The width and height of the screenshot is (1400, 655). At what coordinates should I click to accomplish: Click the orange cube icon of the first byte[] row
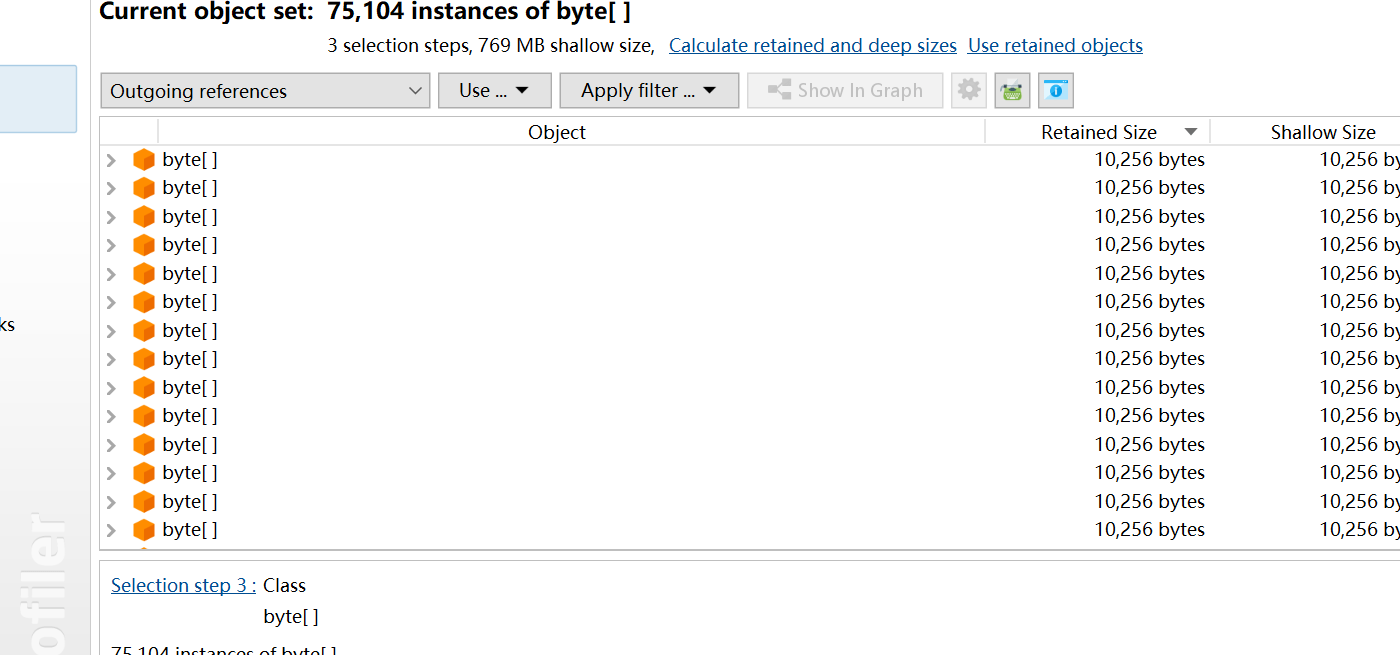(144, 160)
